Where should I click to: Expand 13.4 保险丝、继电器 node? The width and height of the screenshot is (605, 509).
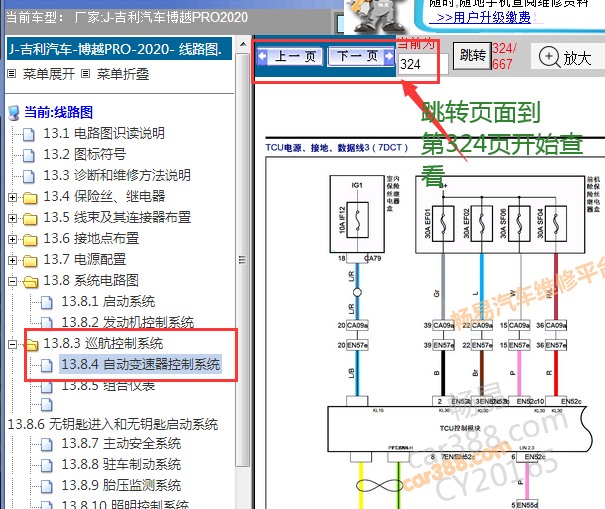12,198
